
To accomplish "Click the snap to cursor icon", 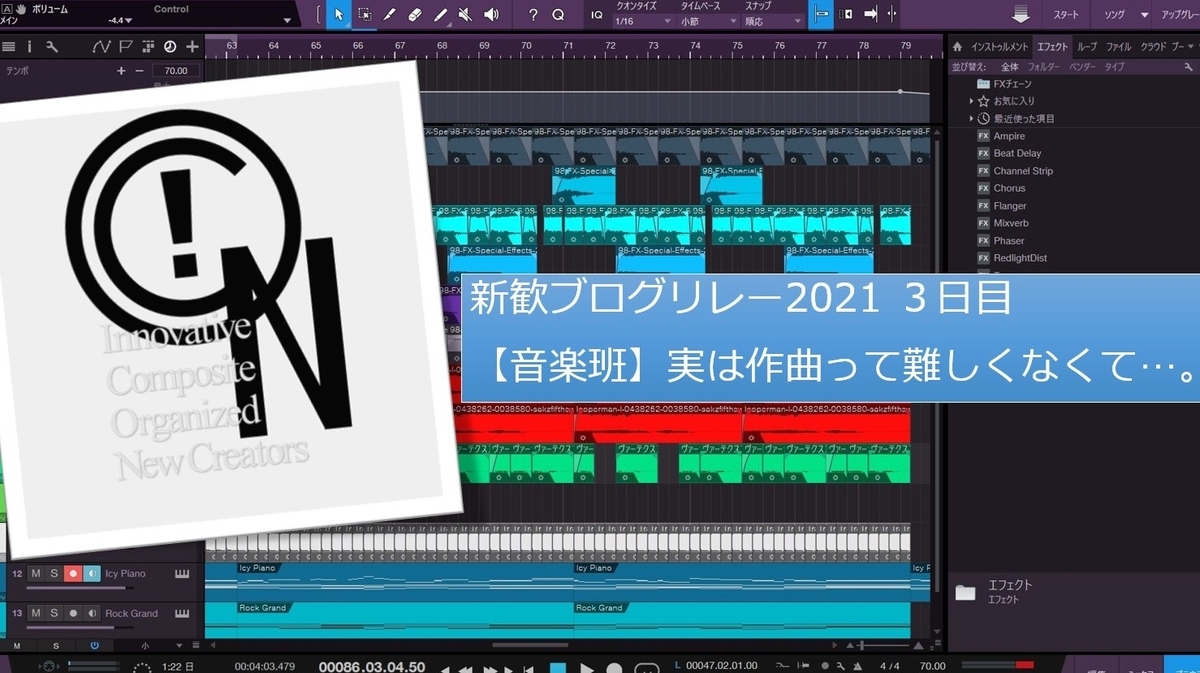I will click(891, 15).
